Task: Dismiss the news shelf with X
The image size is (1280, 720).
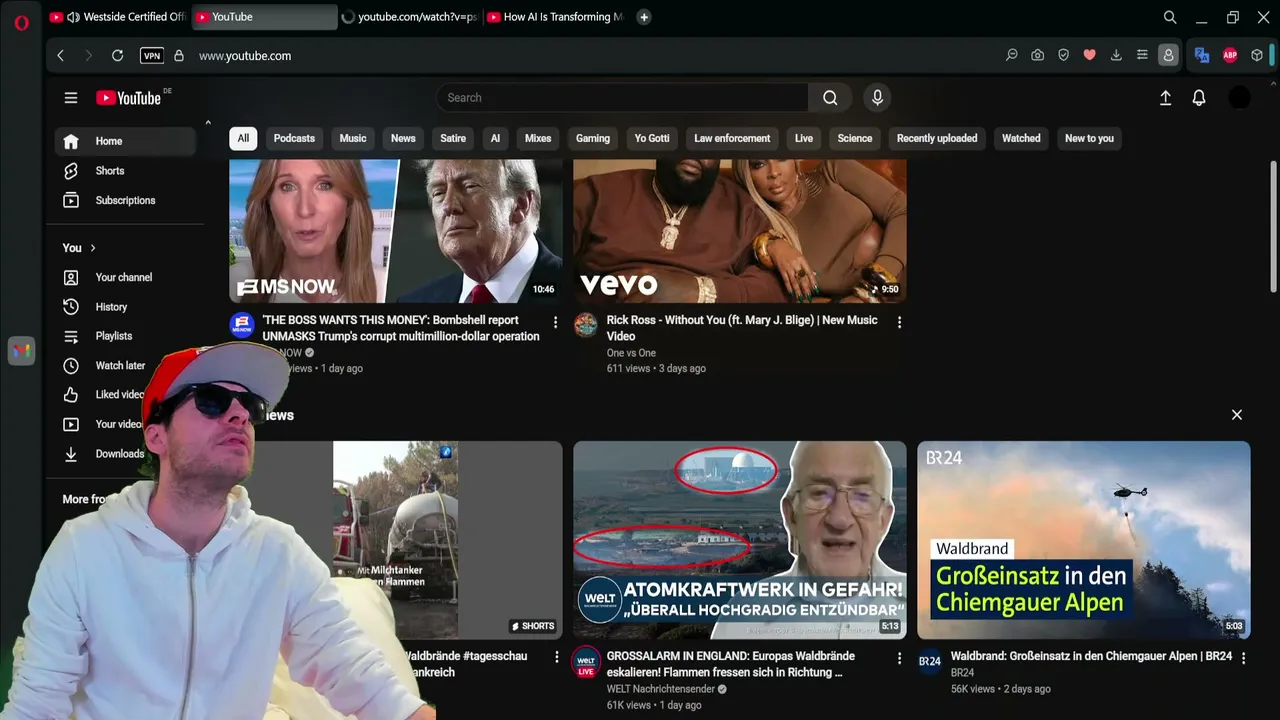Action: pyautogui.click(x=1237, y=415)
